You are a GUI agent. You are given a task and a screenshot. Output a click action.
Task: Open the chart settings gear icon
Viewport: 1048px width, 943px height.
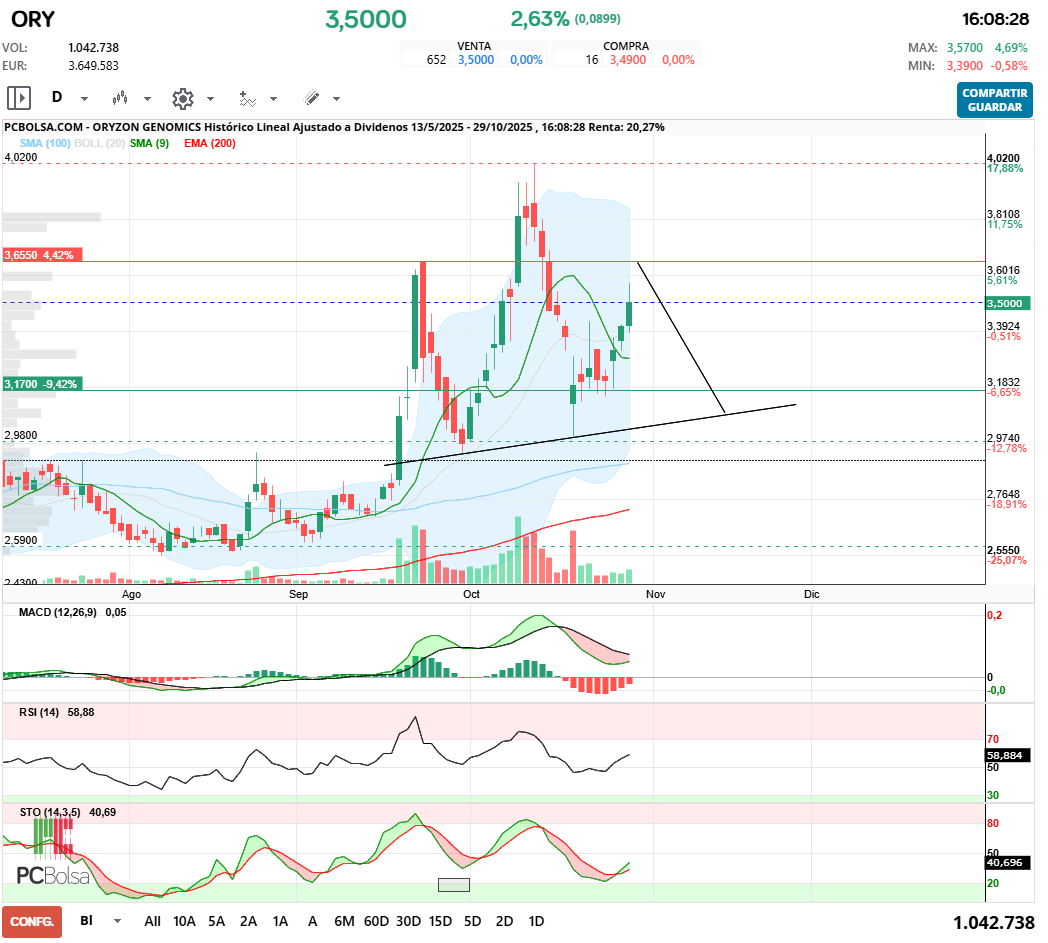coord(182,98)
